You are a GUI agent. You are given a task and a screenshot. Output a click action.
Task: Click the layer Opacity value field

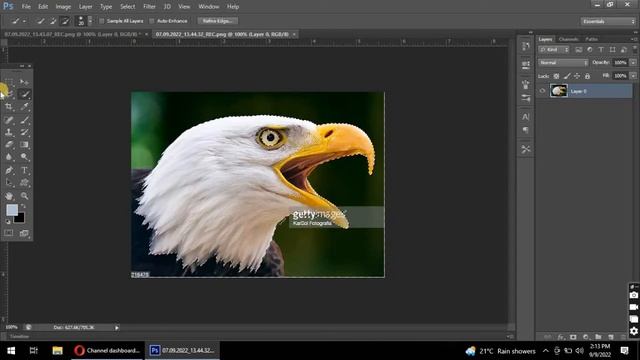pyautogui.click(x=620, y=63)
